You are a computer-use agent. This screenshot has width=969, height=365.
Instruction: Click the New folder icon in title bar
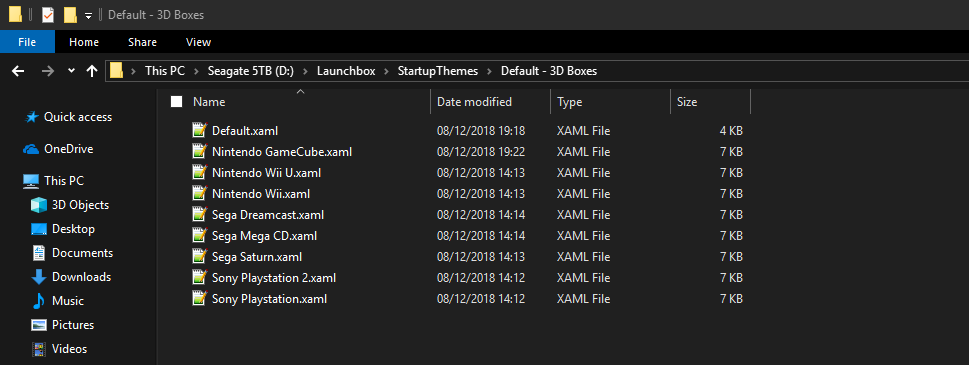coord(71,14)
